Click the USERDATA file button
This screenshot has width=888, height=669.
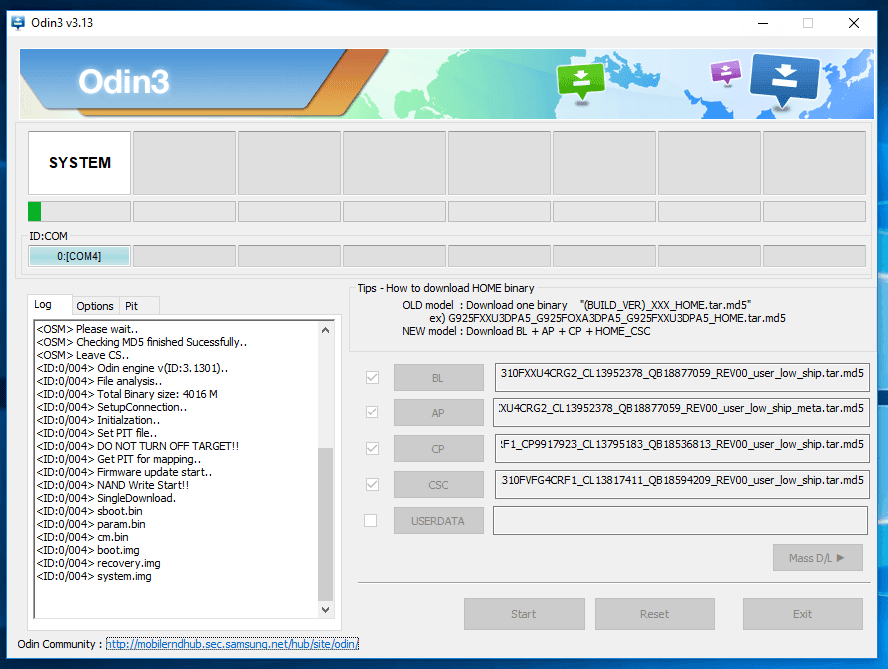438,521
